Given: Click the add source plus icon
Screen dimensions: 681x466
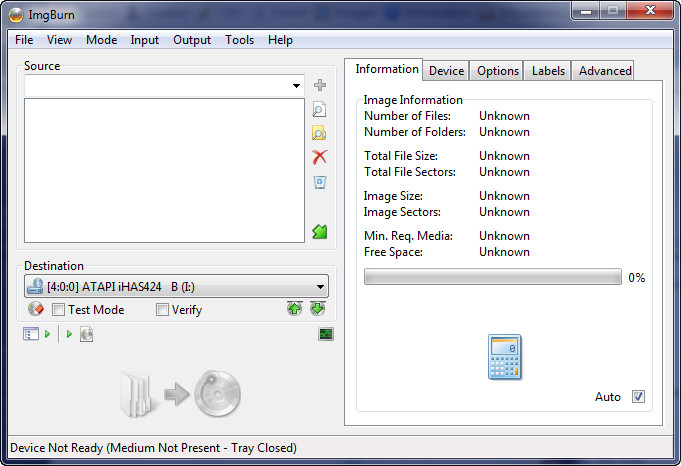Looking at the screenshot, I should 320,85.
